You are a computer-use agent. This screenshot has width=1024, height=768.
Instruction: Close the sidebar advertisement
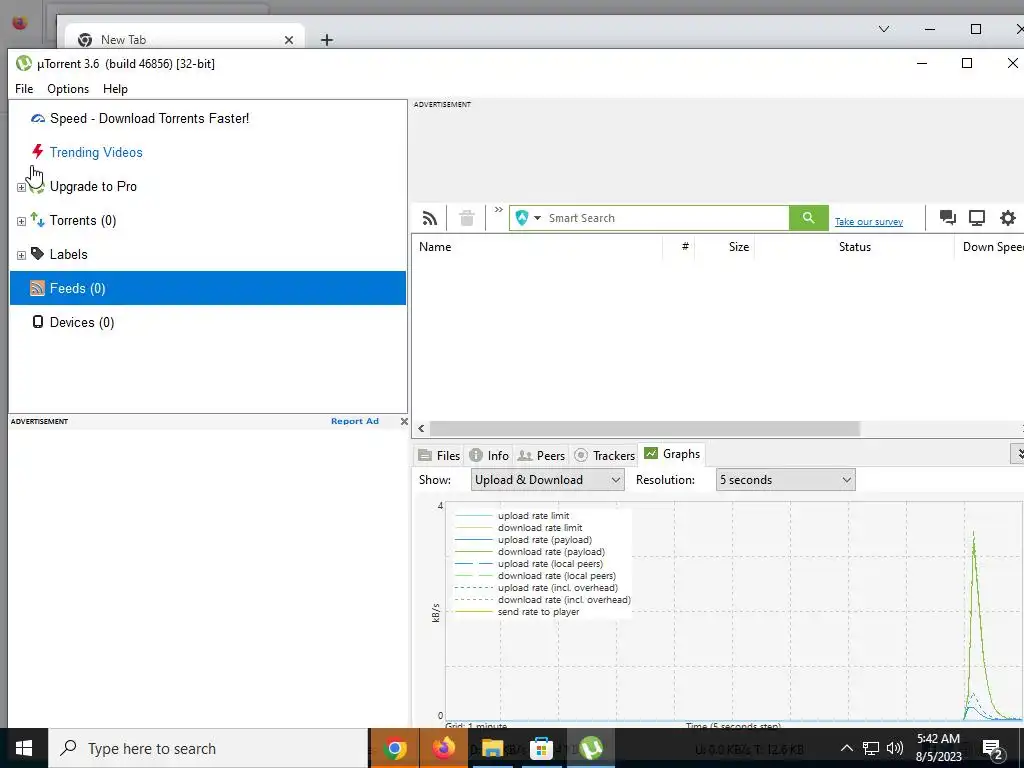pyautogui.click(x=404, y=421)
